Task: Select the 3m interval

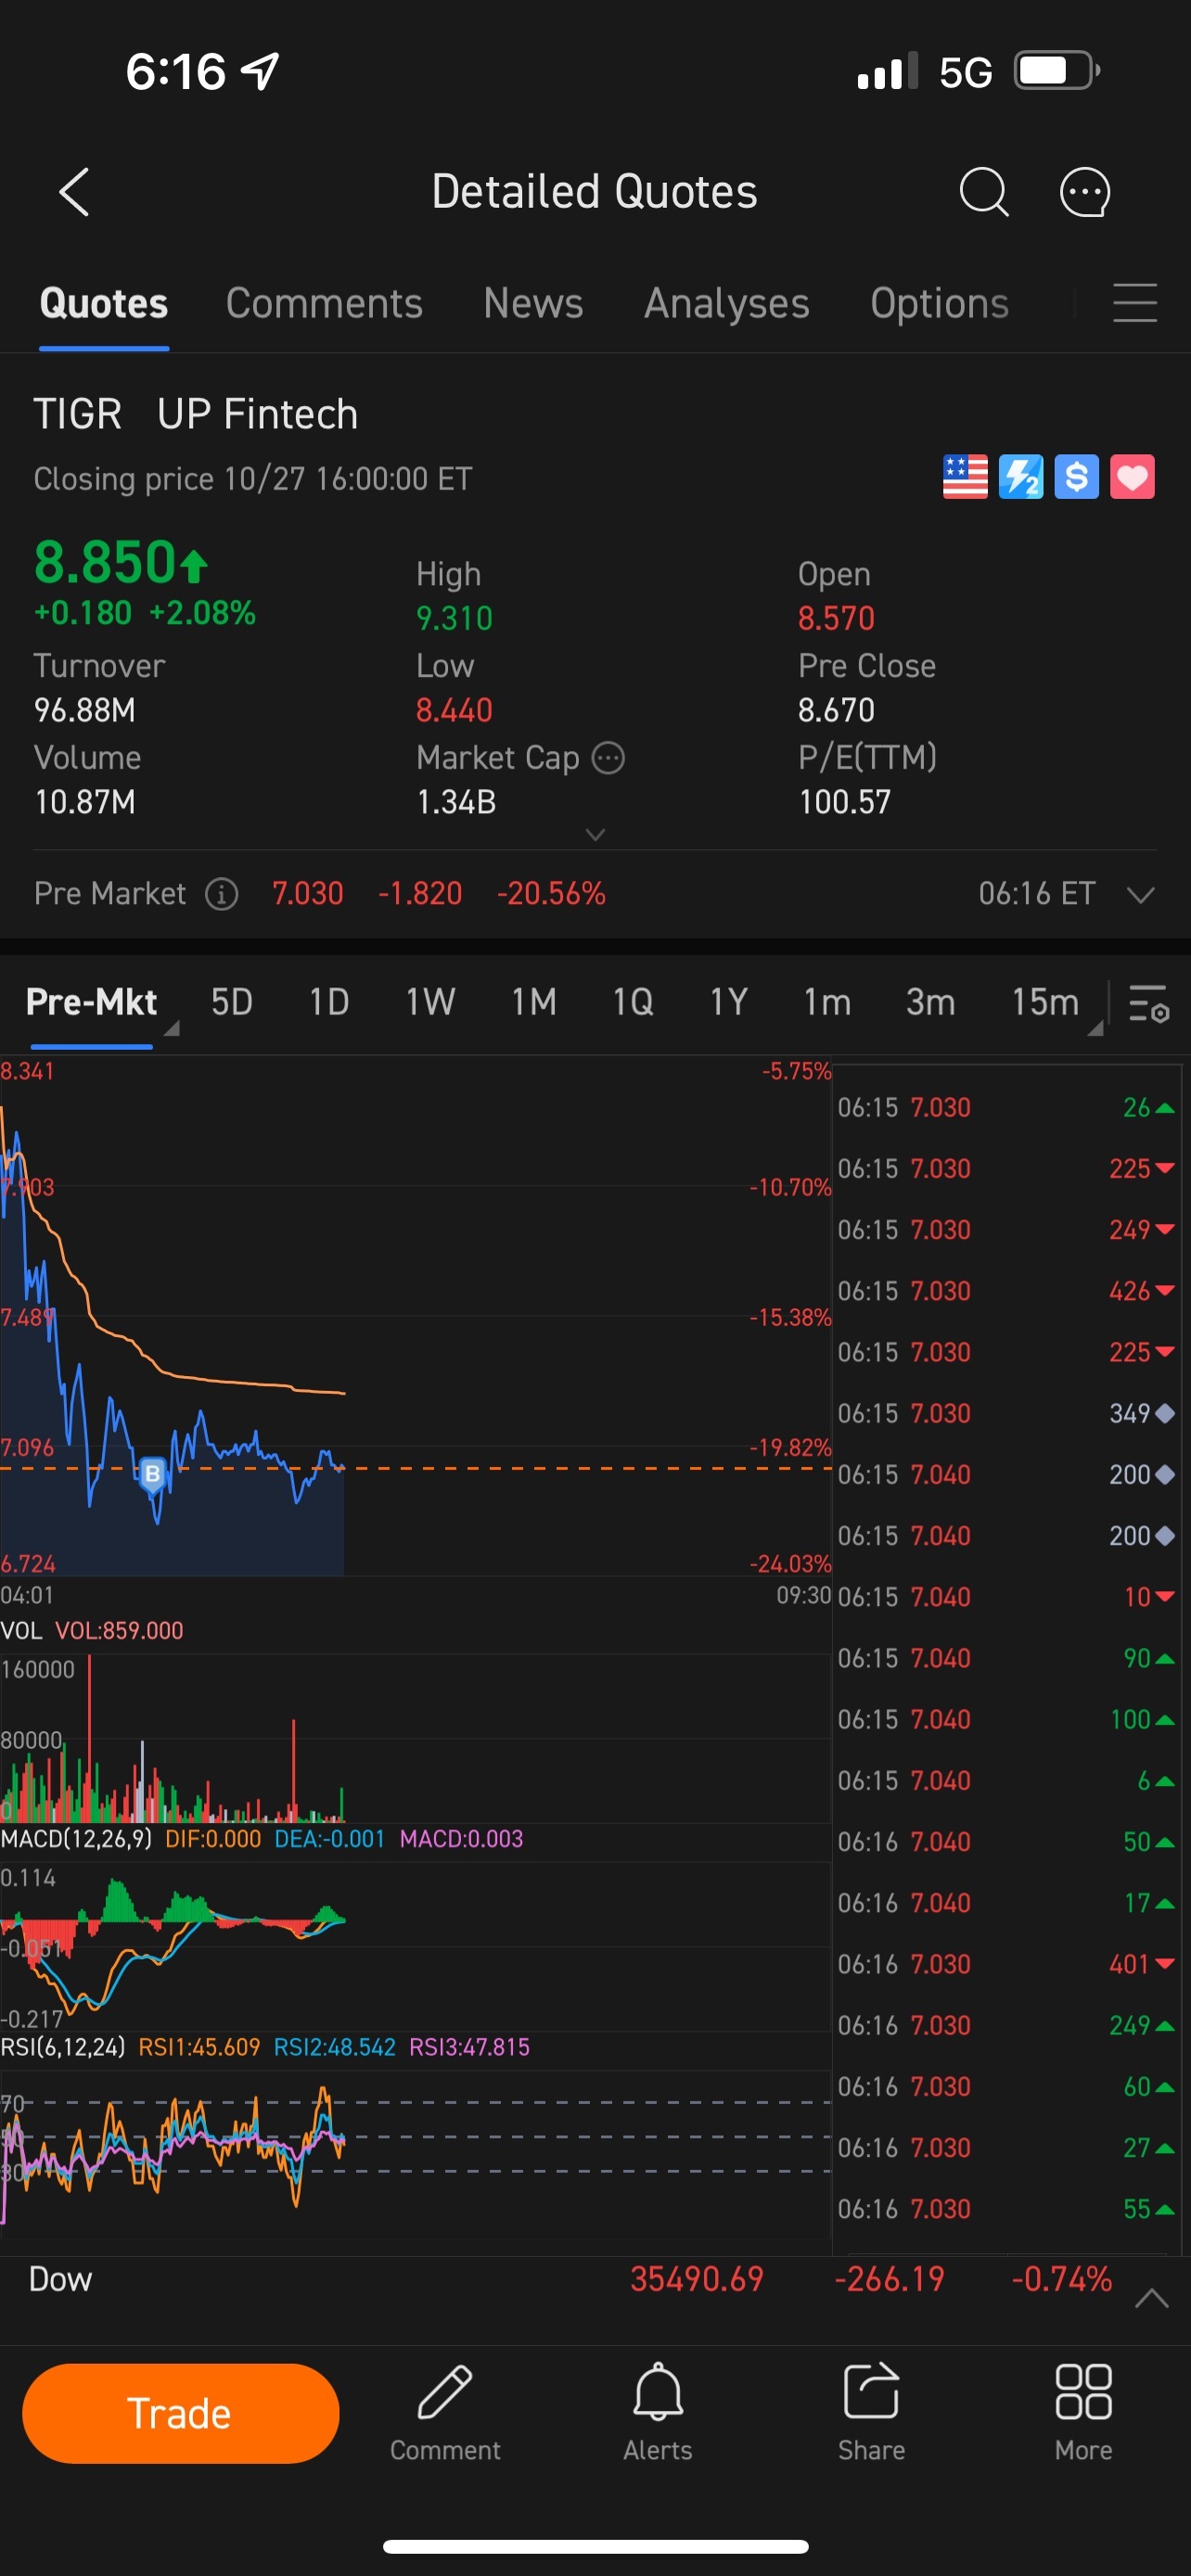Action: pos(930,1002)
